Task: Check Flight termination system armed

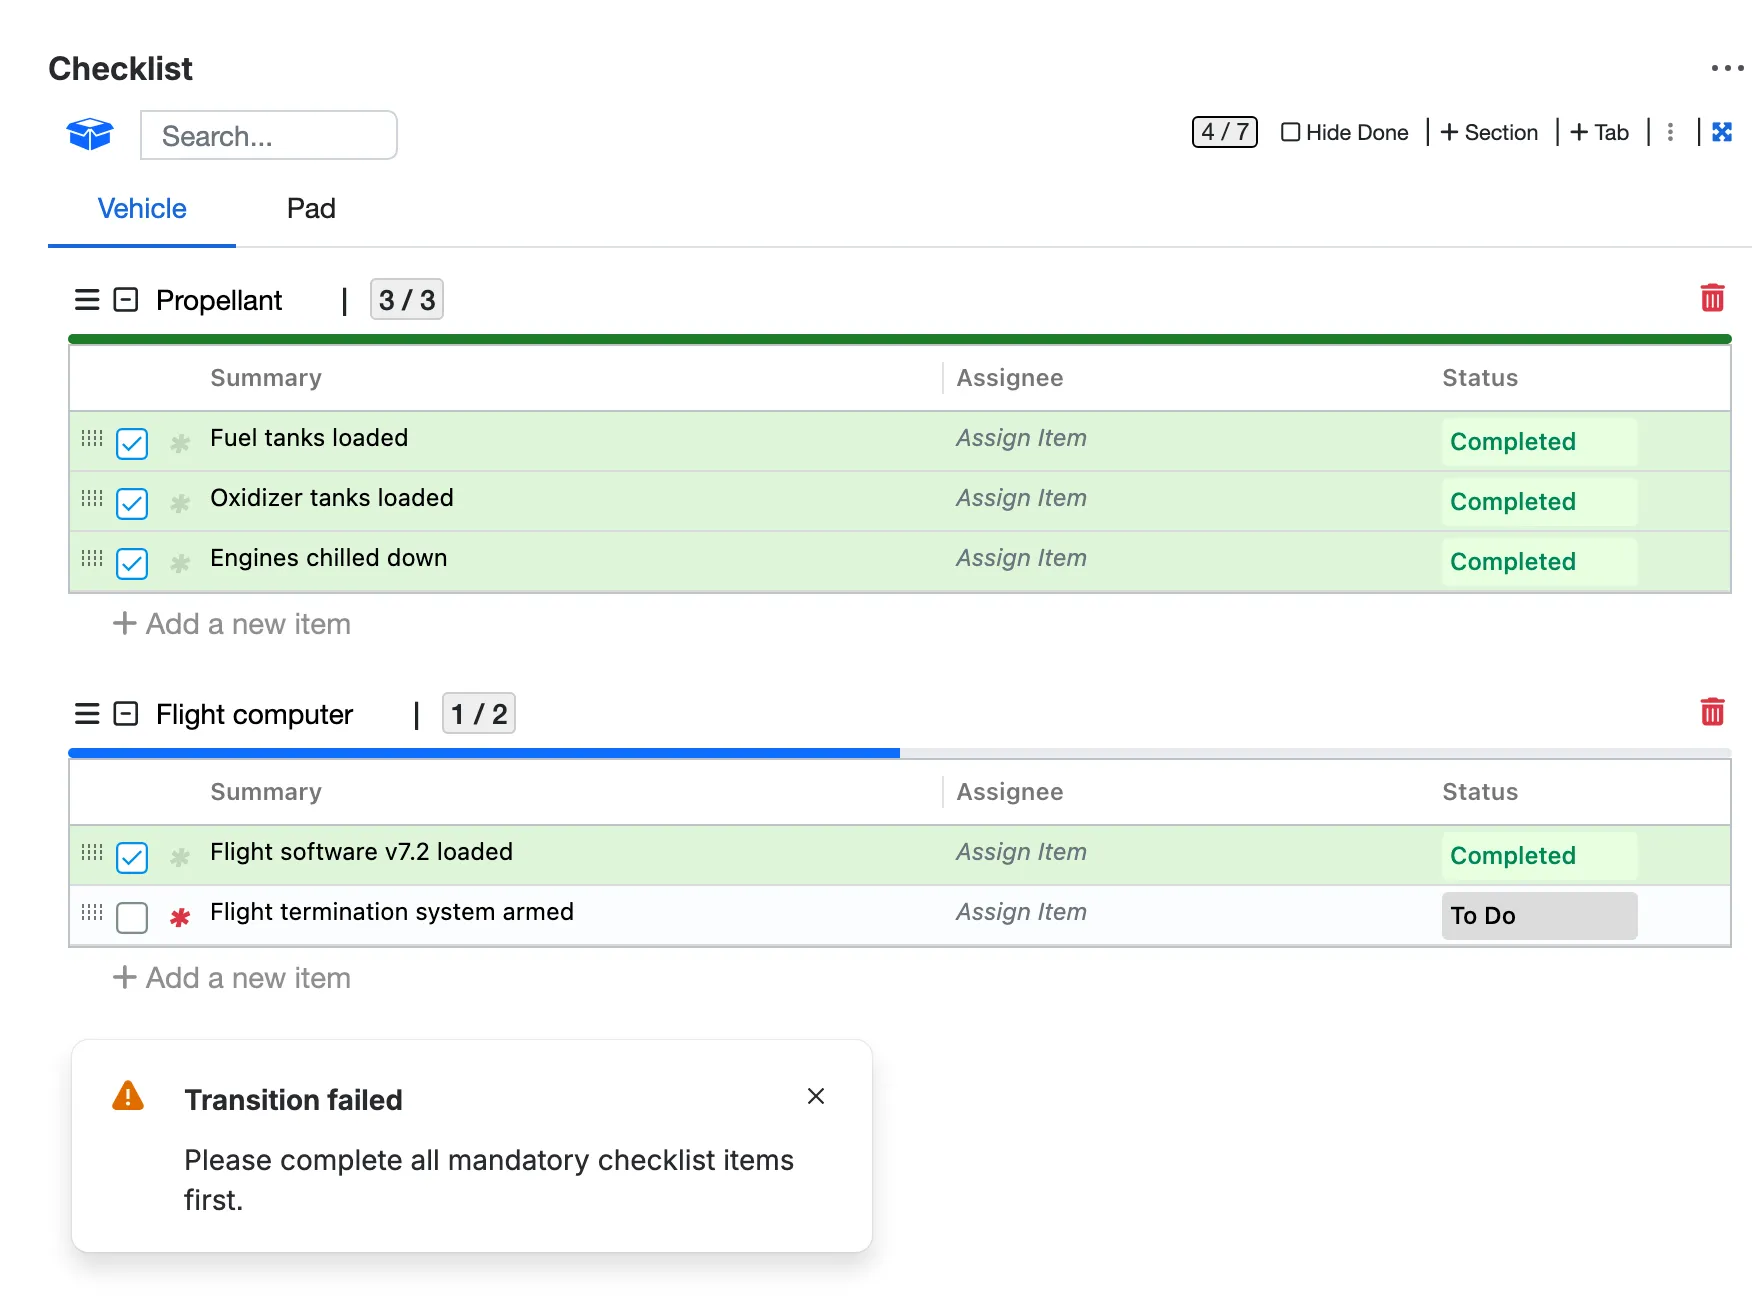Action: [132, 917]
